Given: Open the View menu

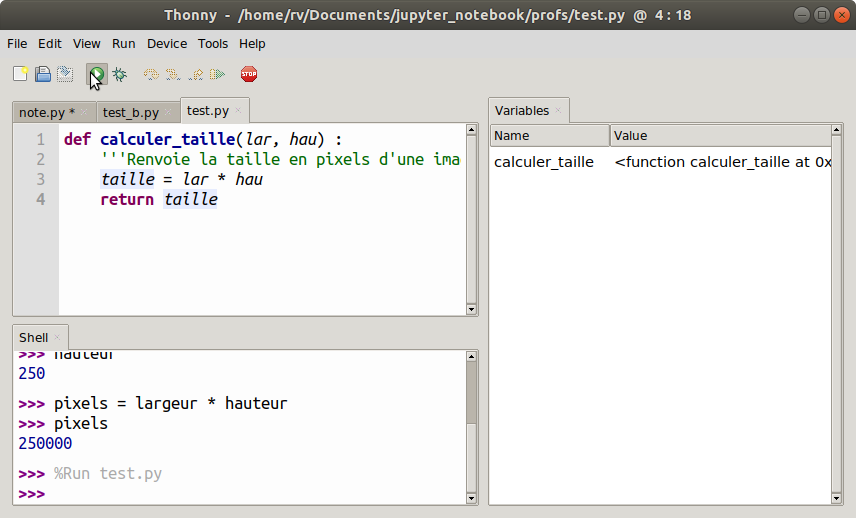Looking at the screenshot, I should [87, 44].
